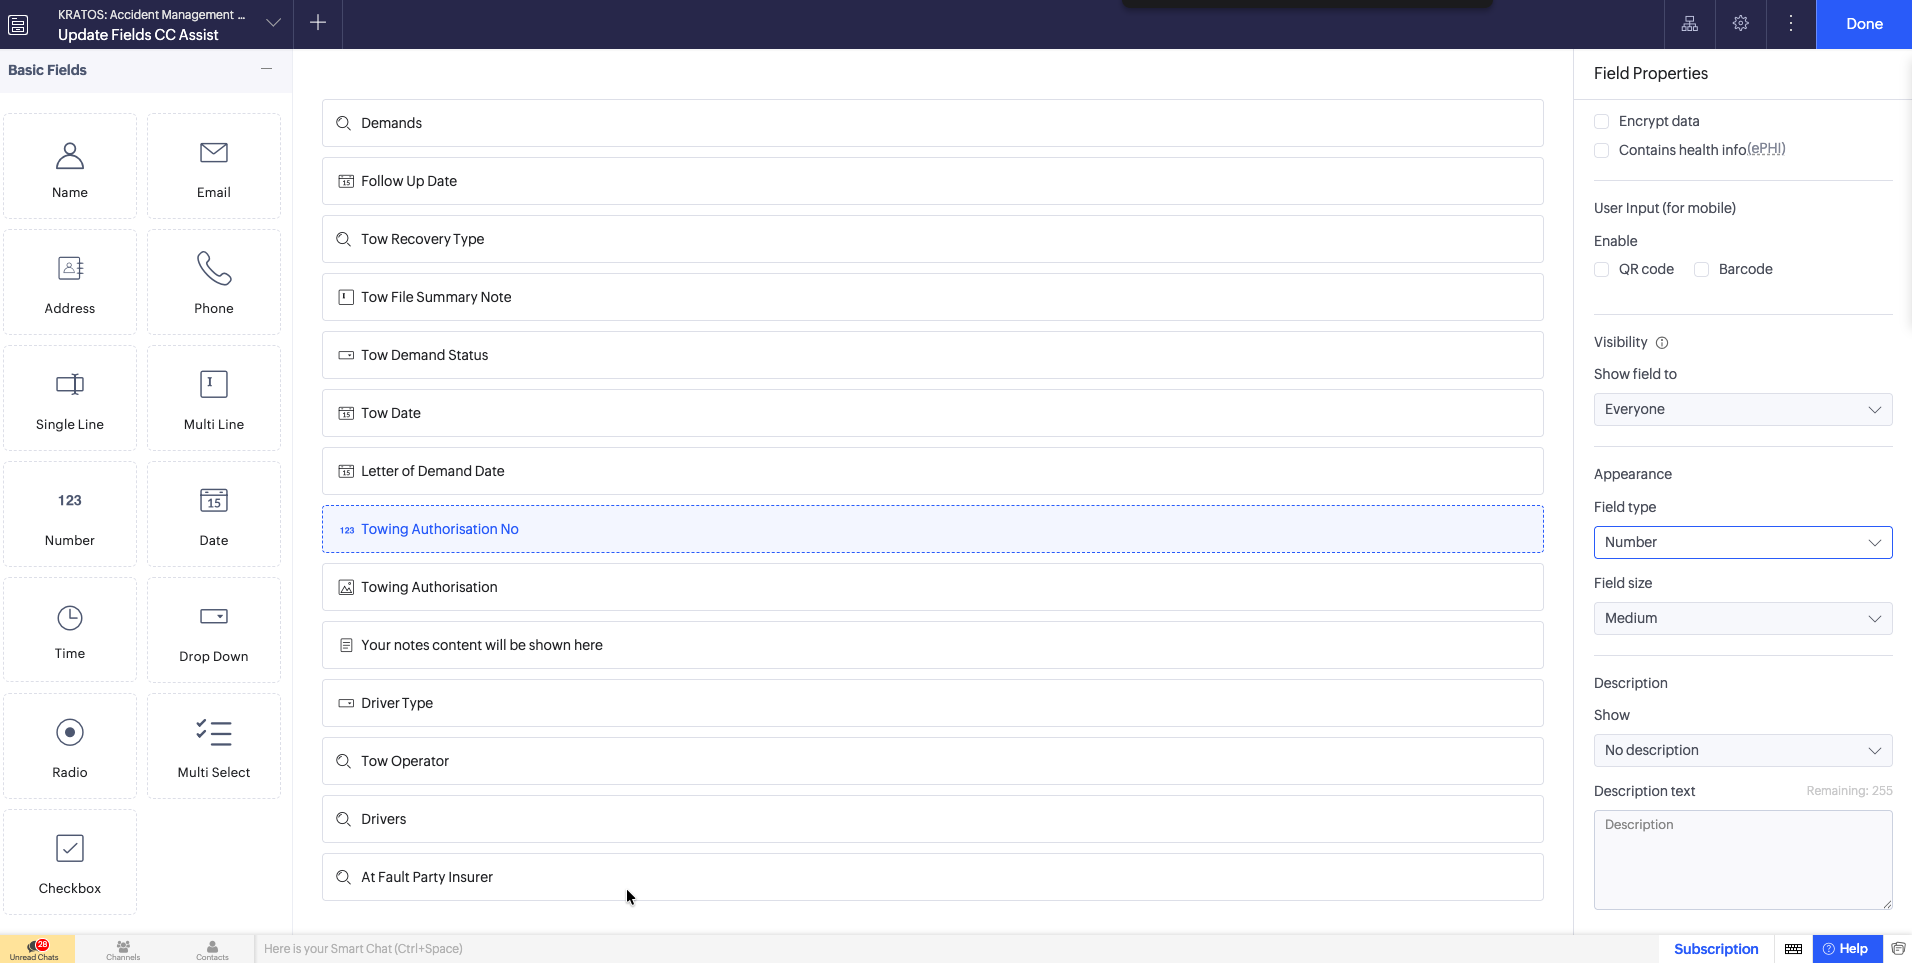
Task: Click the Help button
Action: pyautogui.click(x=1847, y=949)
